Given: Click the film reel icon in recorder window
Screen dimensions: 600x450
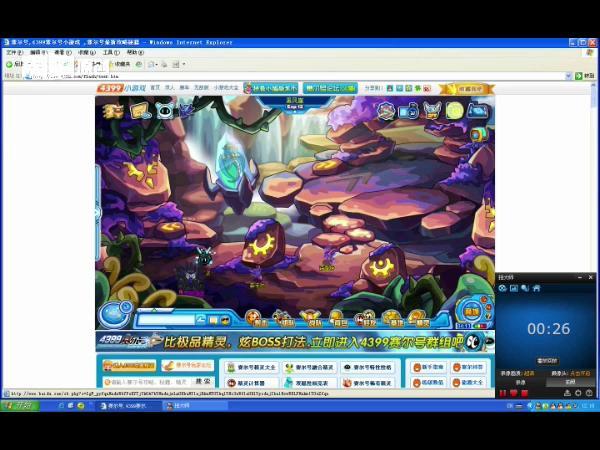Looking at the screenshot, I should (502, 288).
